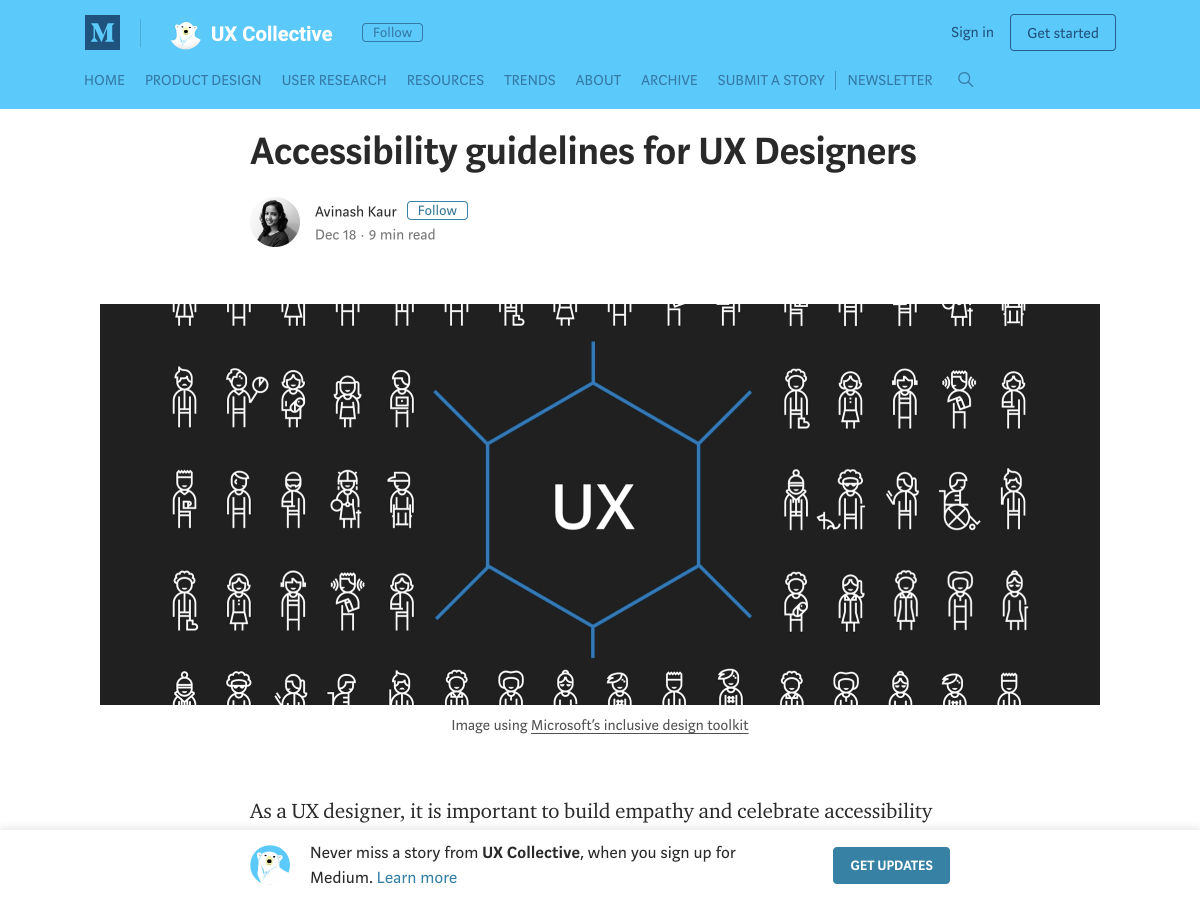Click the UX Collective title text
The height and width of the screenshot is (900, 1200).
tap(271, 34)
